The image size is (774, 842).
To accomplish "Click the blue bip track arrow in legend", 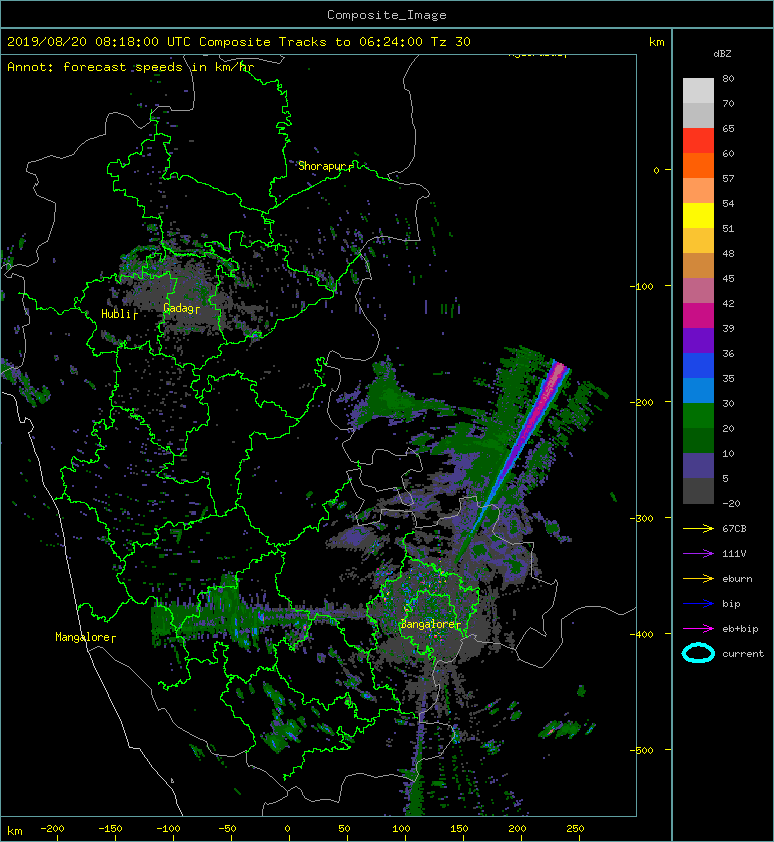I will [x=698, y=604].
